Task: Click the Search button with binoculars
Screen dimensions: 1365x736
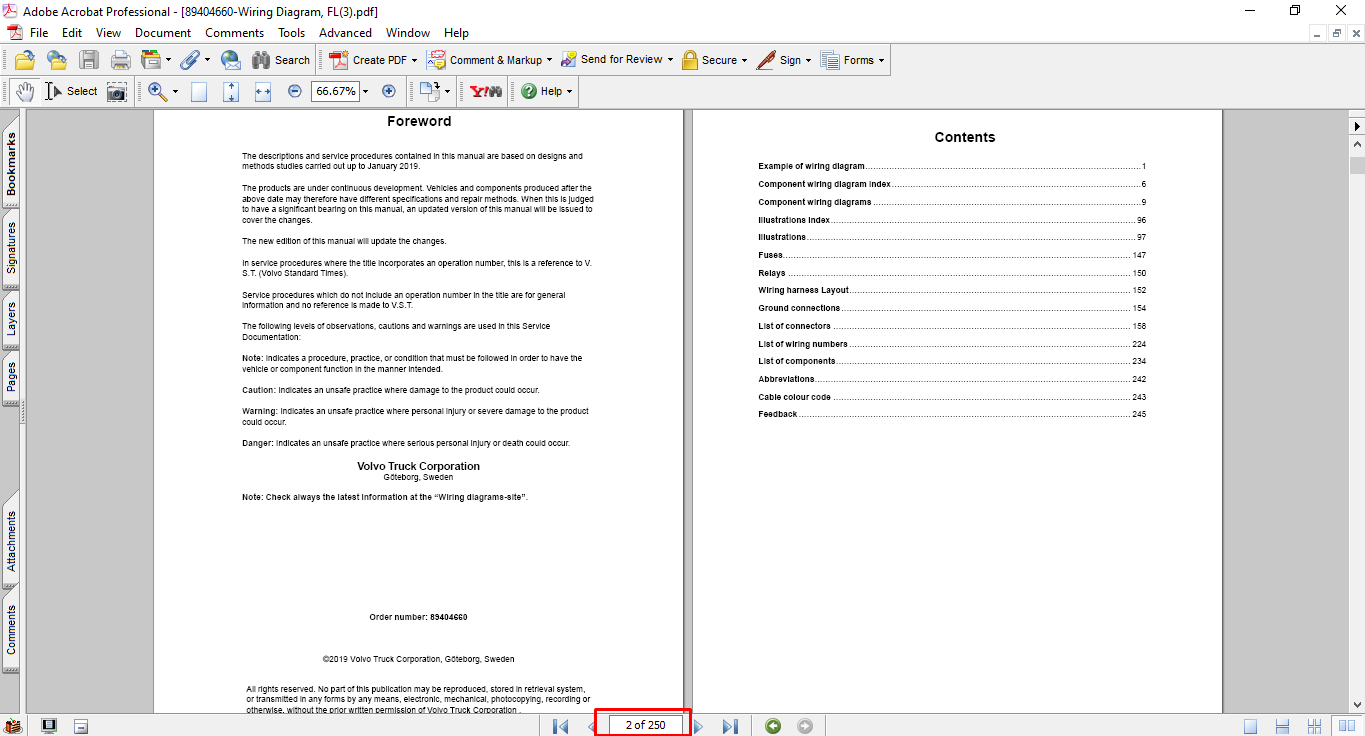Action: pyautogui.click(x=281, y=60)
